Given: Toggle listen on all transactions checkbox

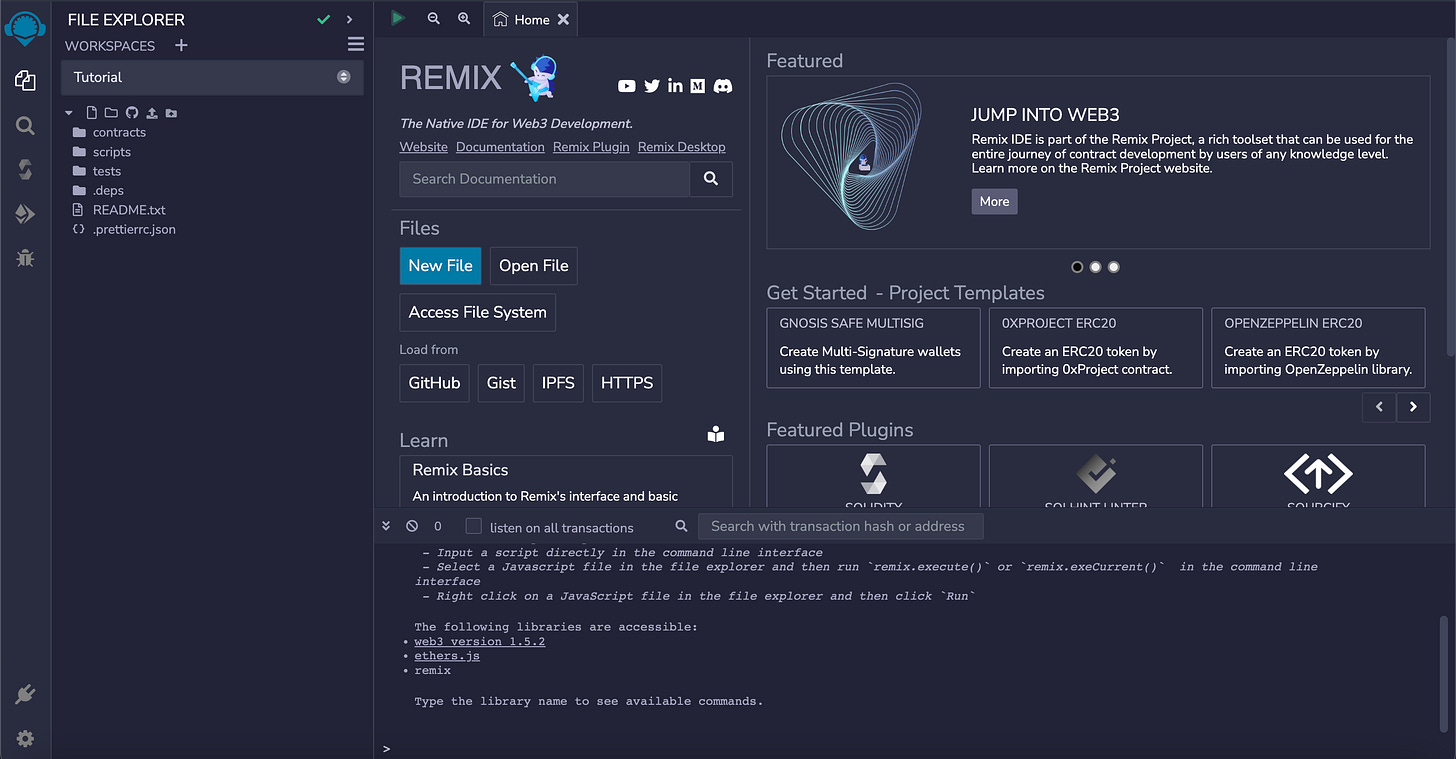Looking at the screenshot, I should 474,526.
